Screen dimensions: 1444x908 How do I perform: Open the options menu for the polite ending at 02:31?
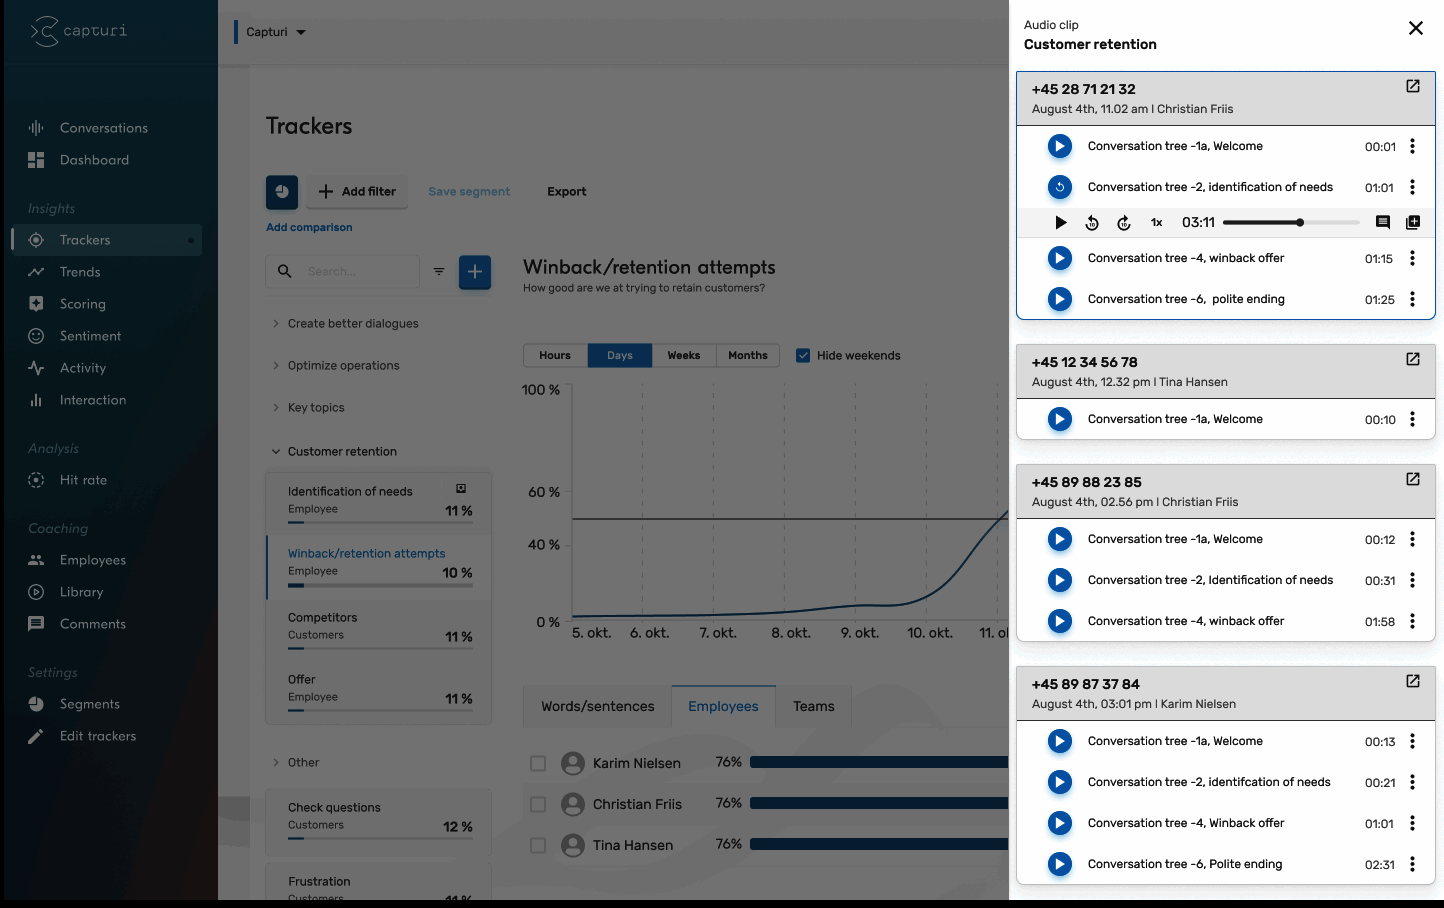coord(1412,864)
